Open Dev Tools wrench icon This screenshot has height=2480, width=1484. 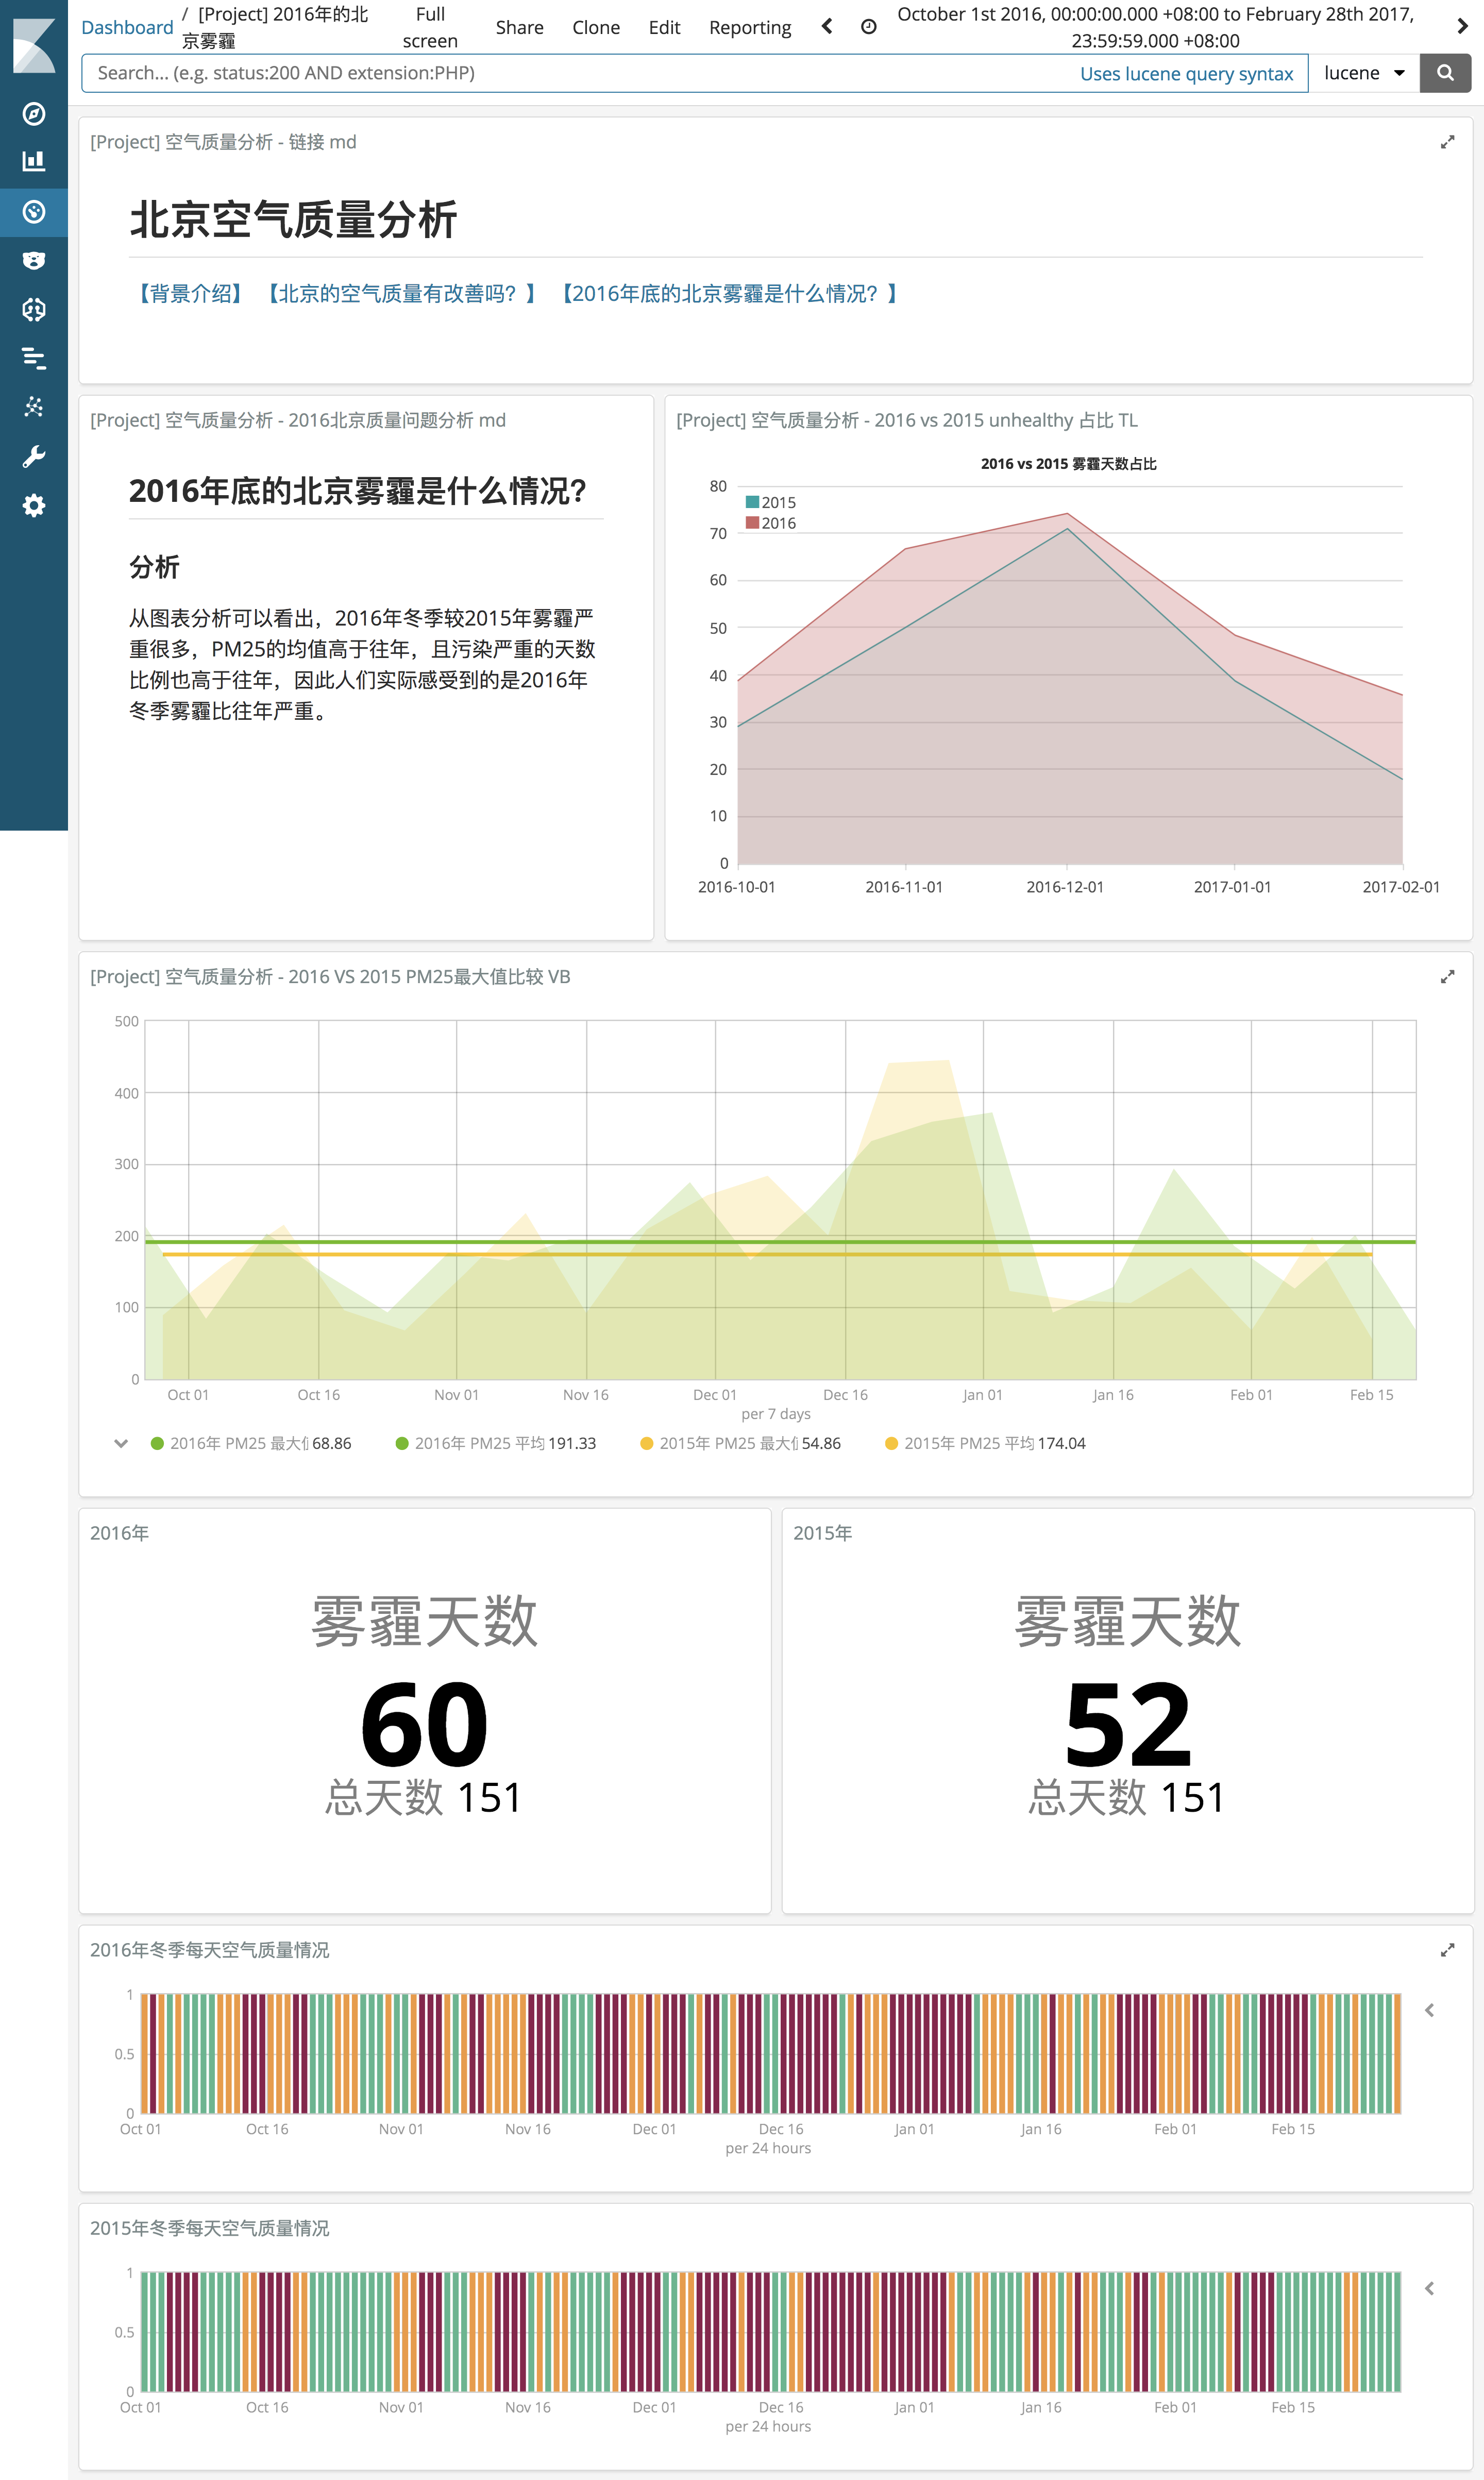(34, 457)
